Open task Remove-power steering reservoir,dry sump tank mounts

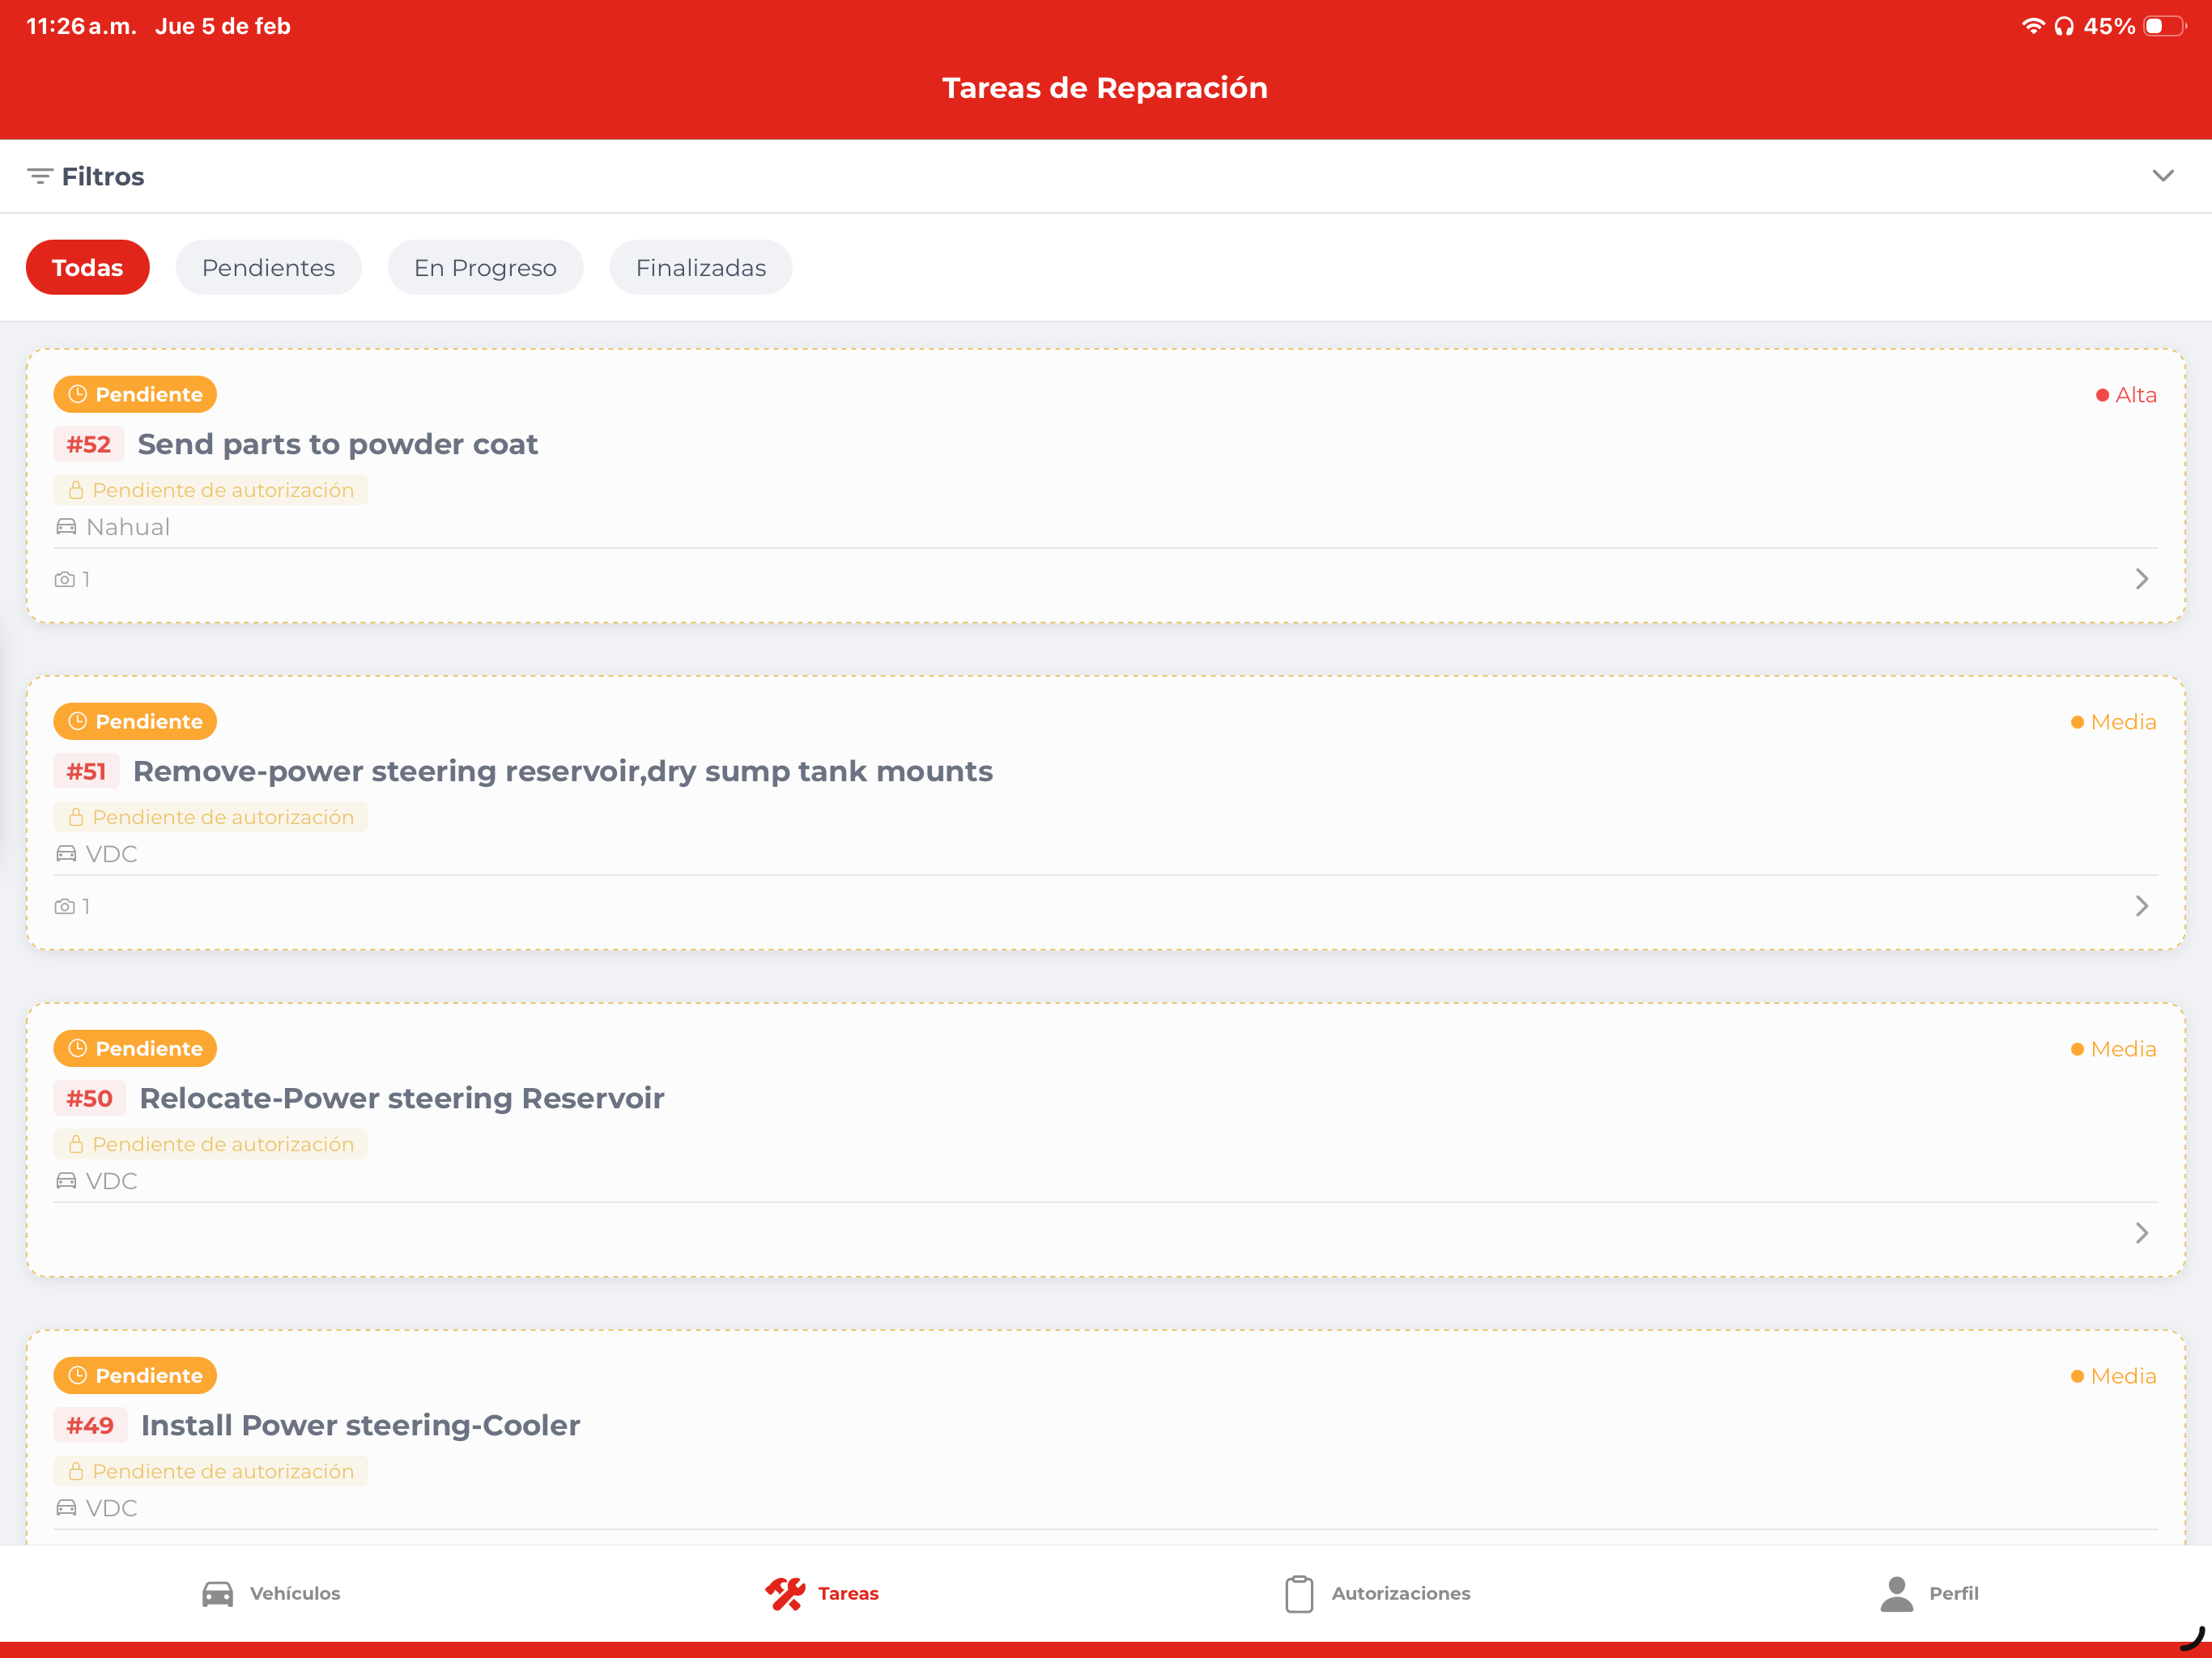click(x=563, y=771)
